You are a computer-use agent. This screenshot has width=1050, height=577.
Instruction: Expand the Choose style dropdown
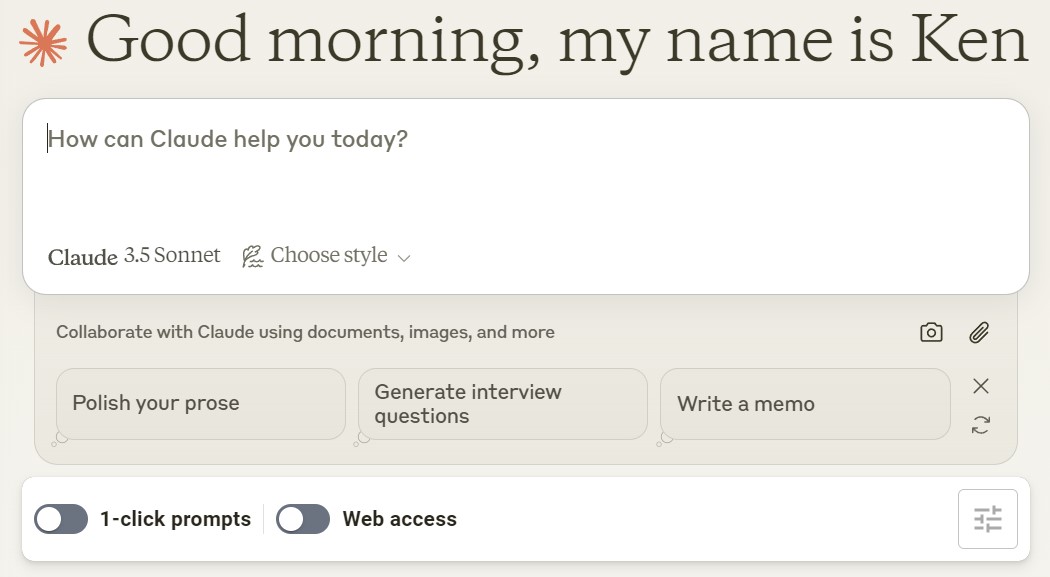pyautogui.click(x=328, y=256)
